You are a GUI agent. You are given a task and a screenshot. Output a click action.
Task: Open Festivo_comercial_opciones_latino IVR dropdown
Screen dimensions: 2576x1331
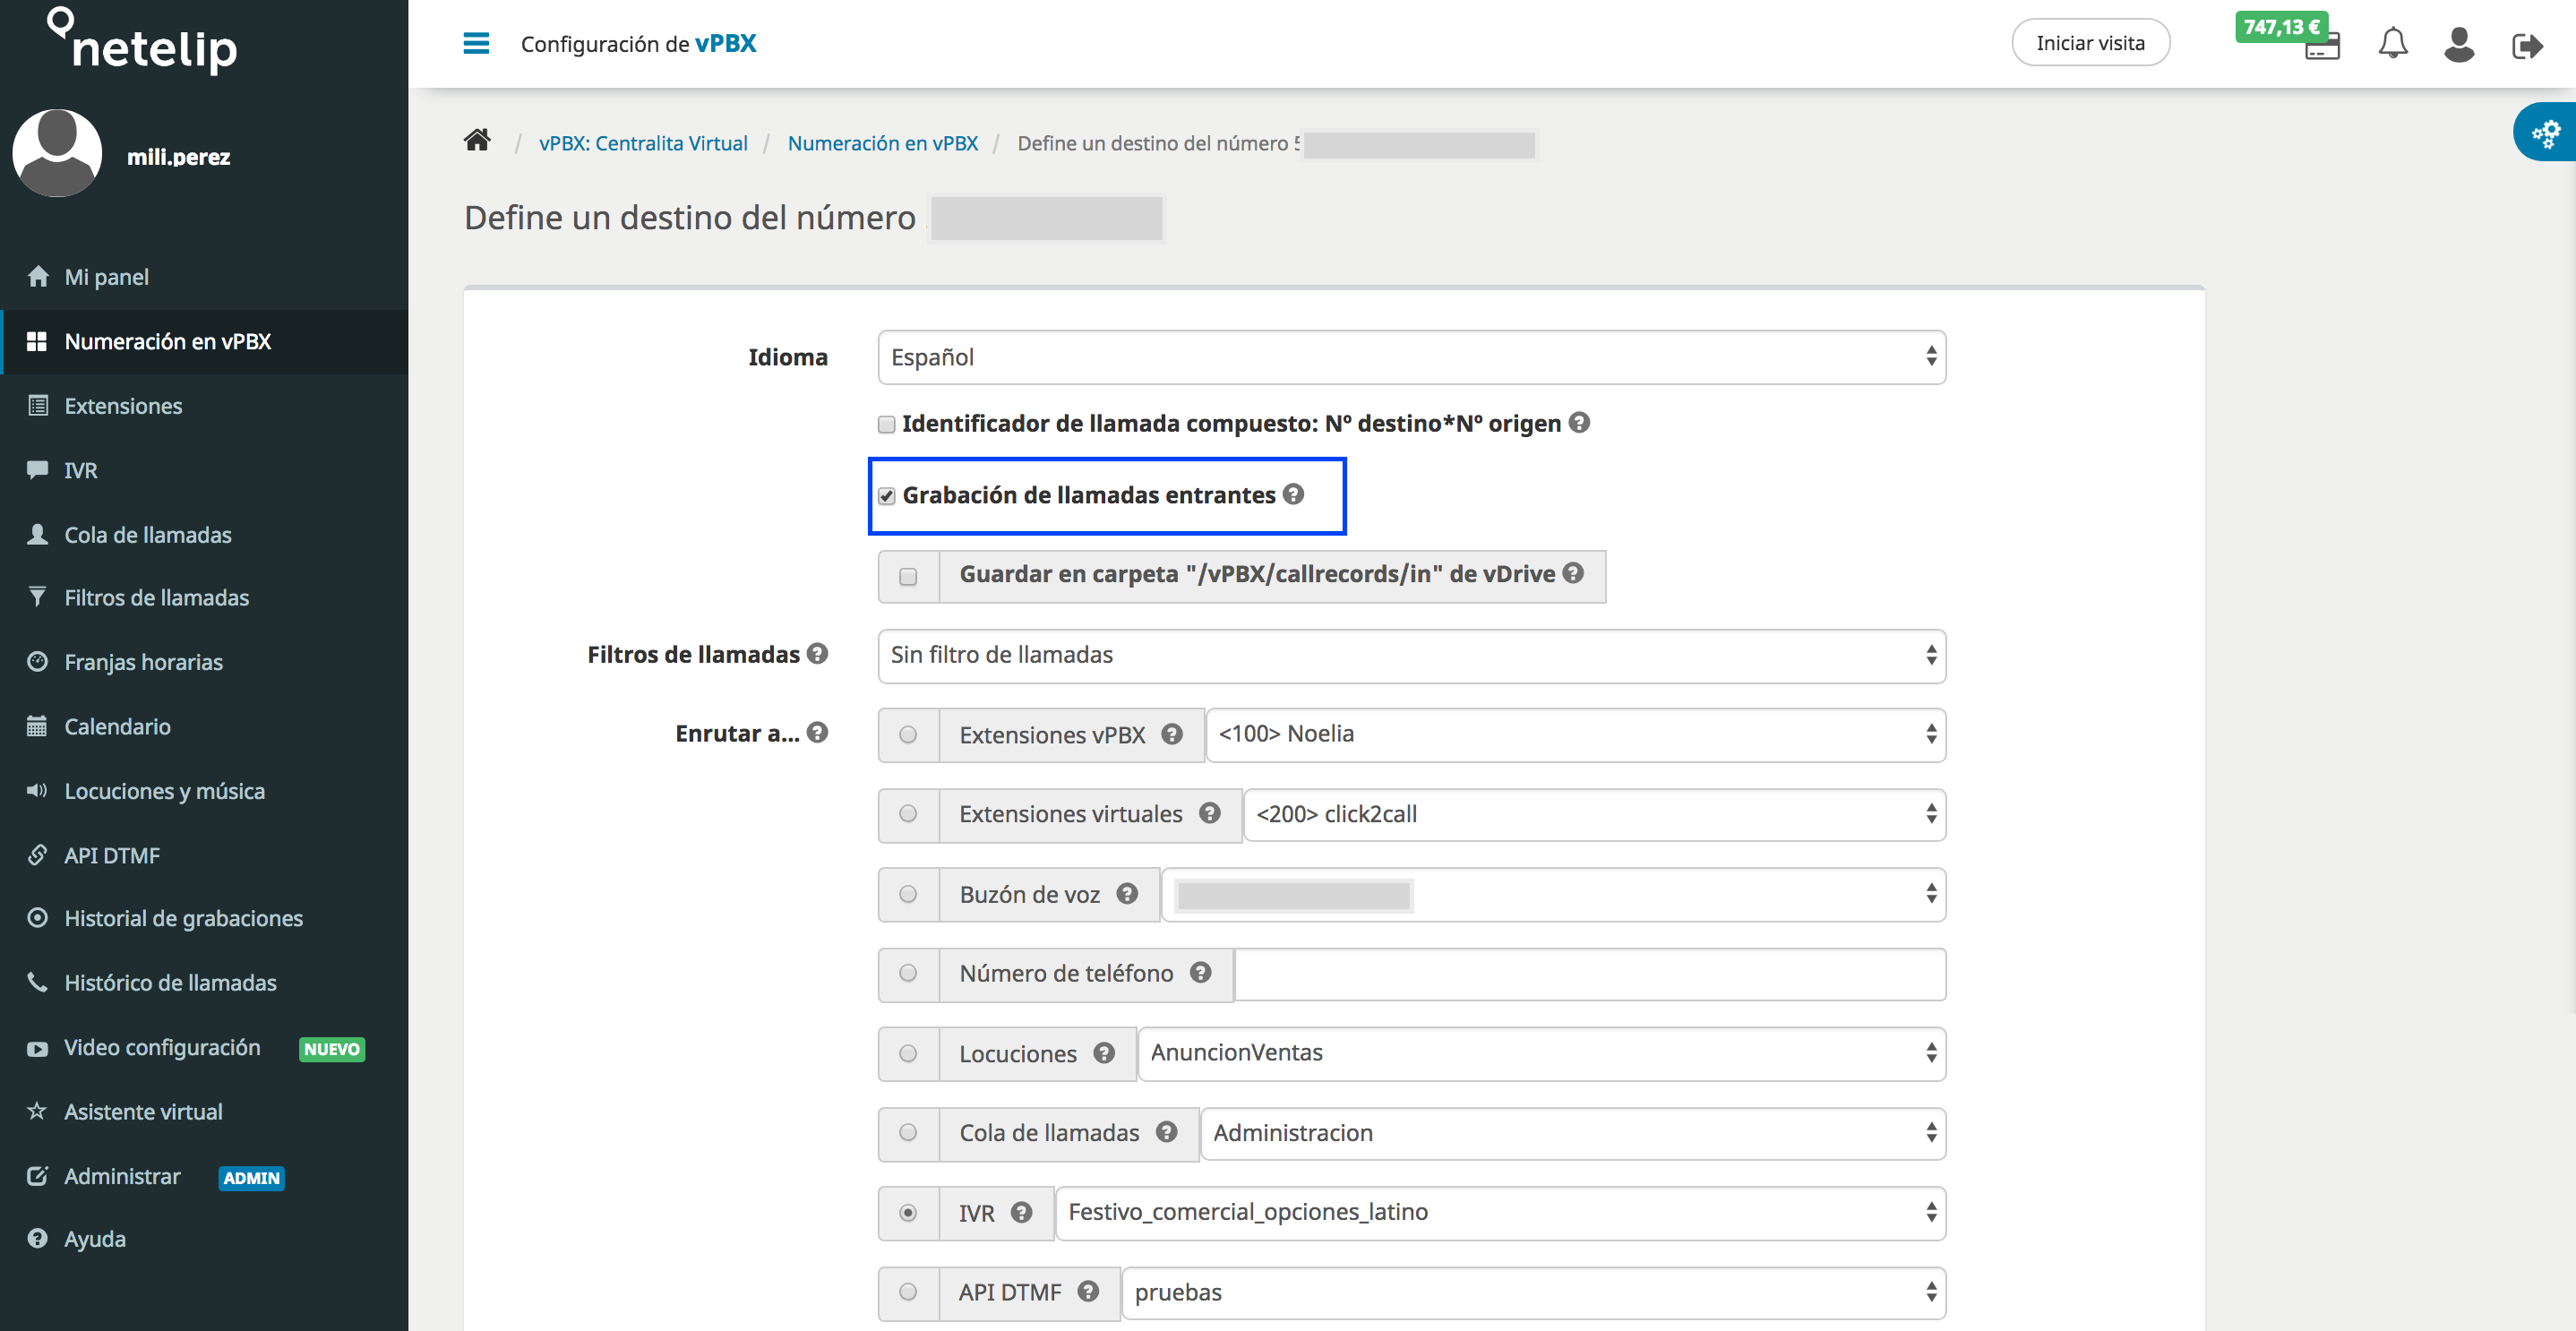click(x=1500, y=1213)
